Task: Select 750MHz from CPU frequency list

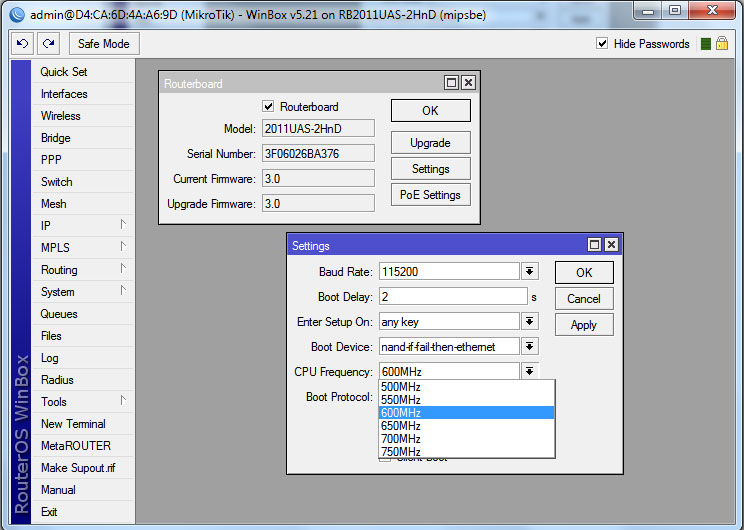Action: [401, 452]
